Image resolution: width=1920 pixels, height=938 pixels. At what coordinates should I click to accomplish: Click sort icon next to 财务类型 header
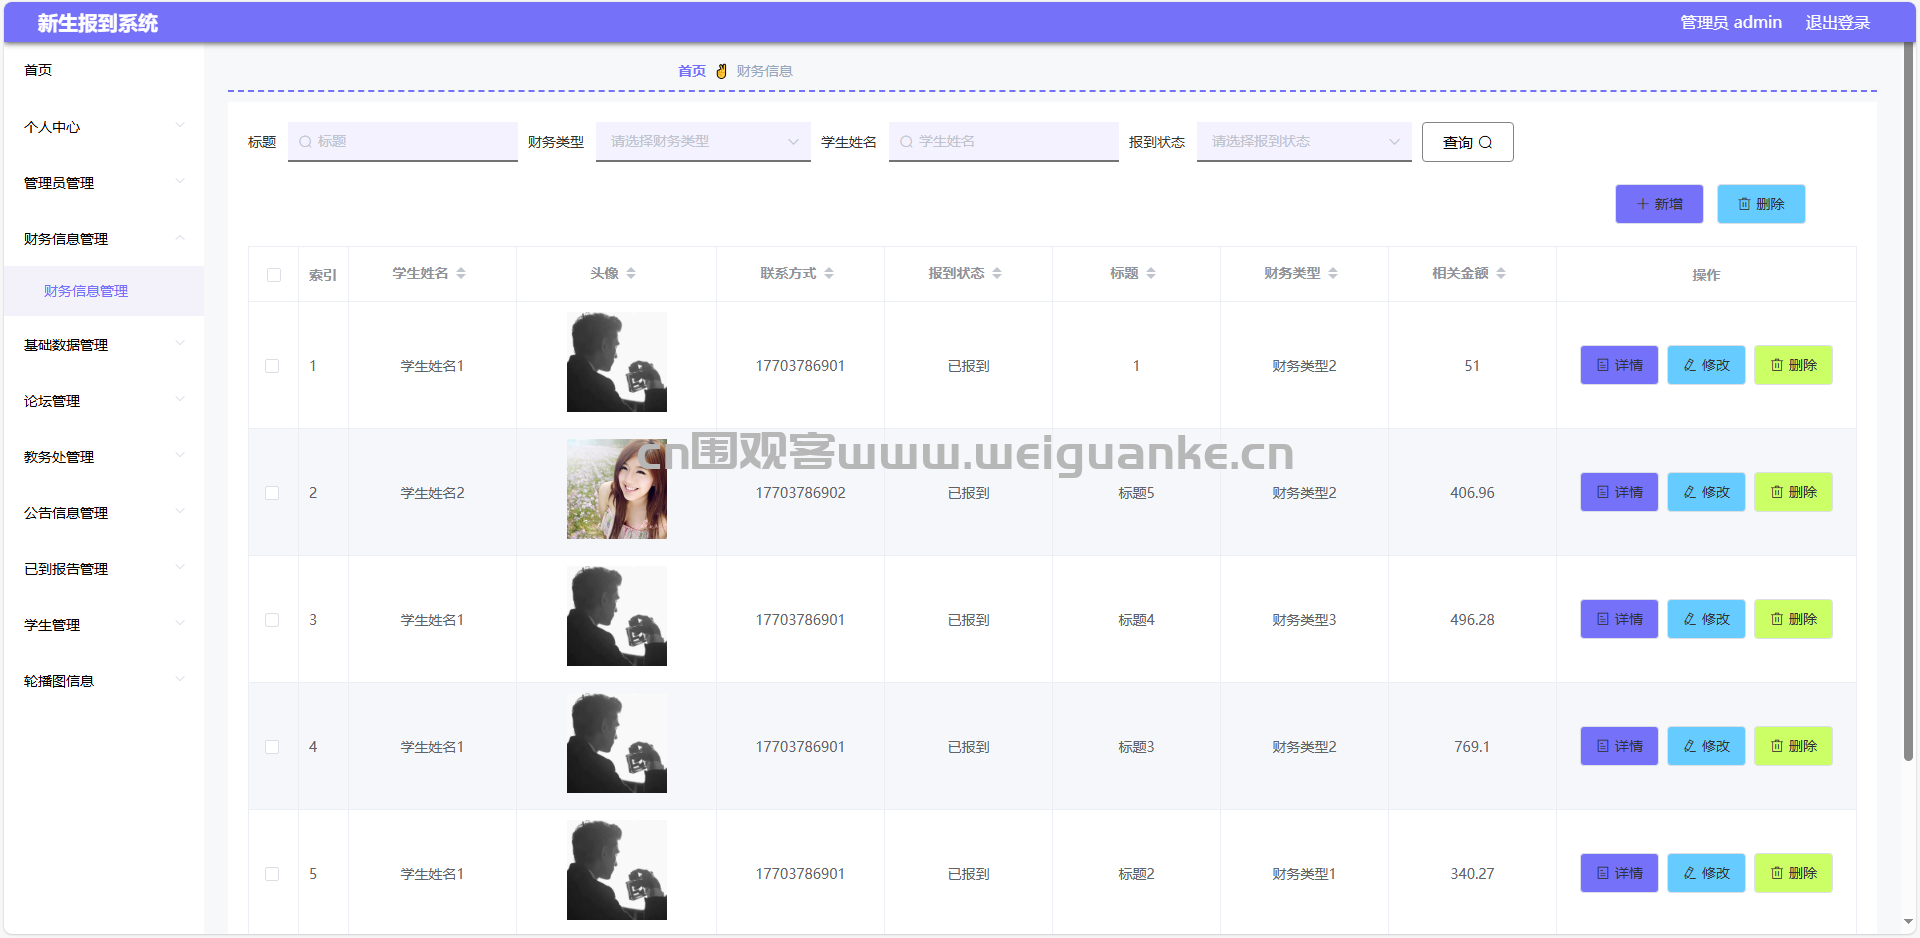pos(1333,273)
